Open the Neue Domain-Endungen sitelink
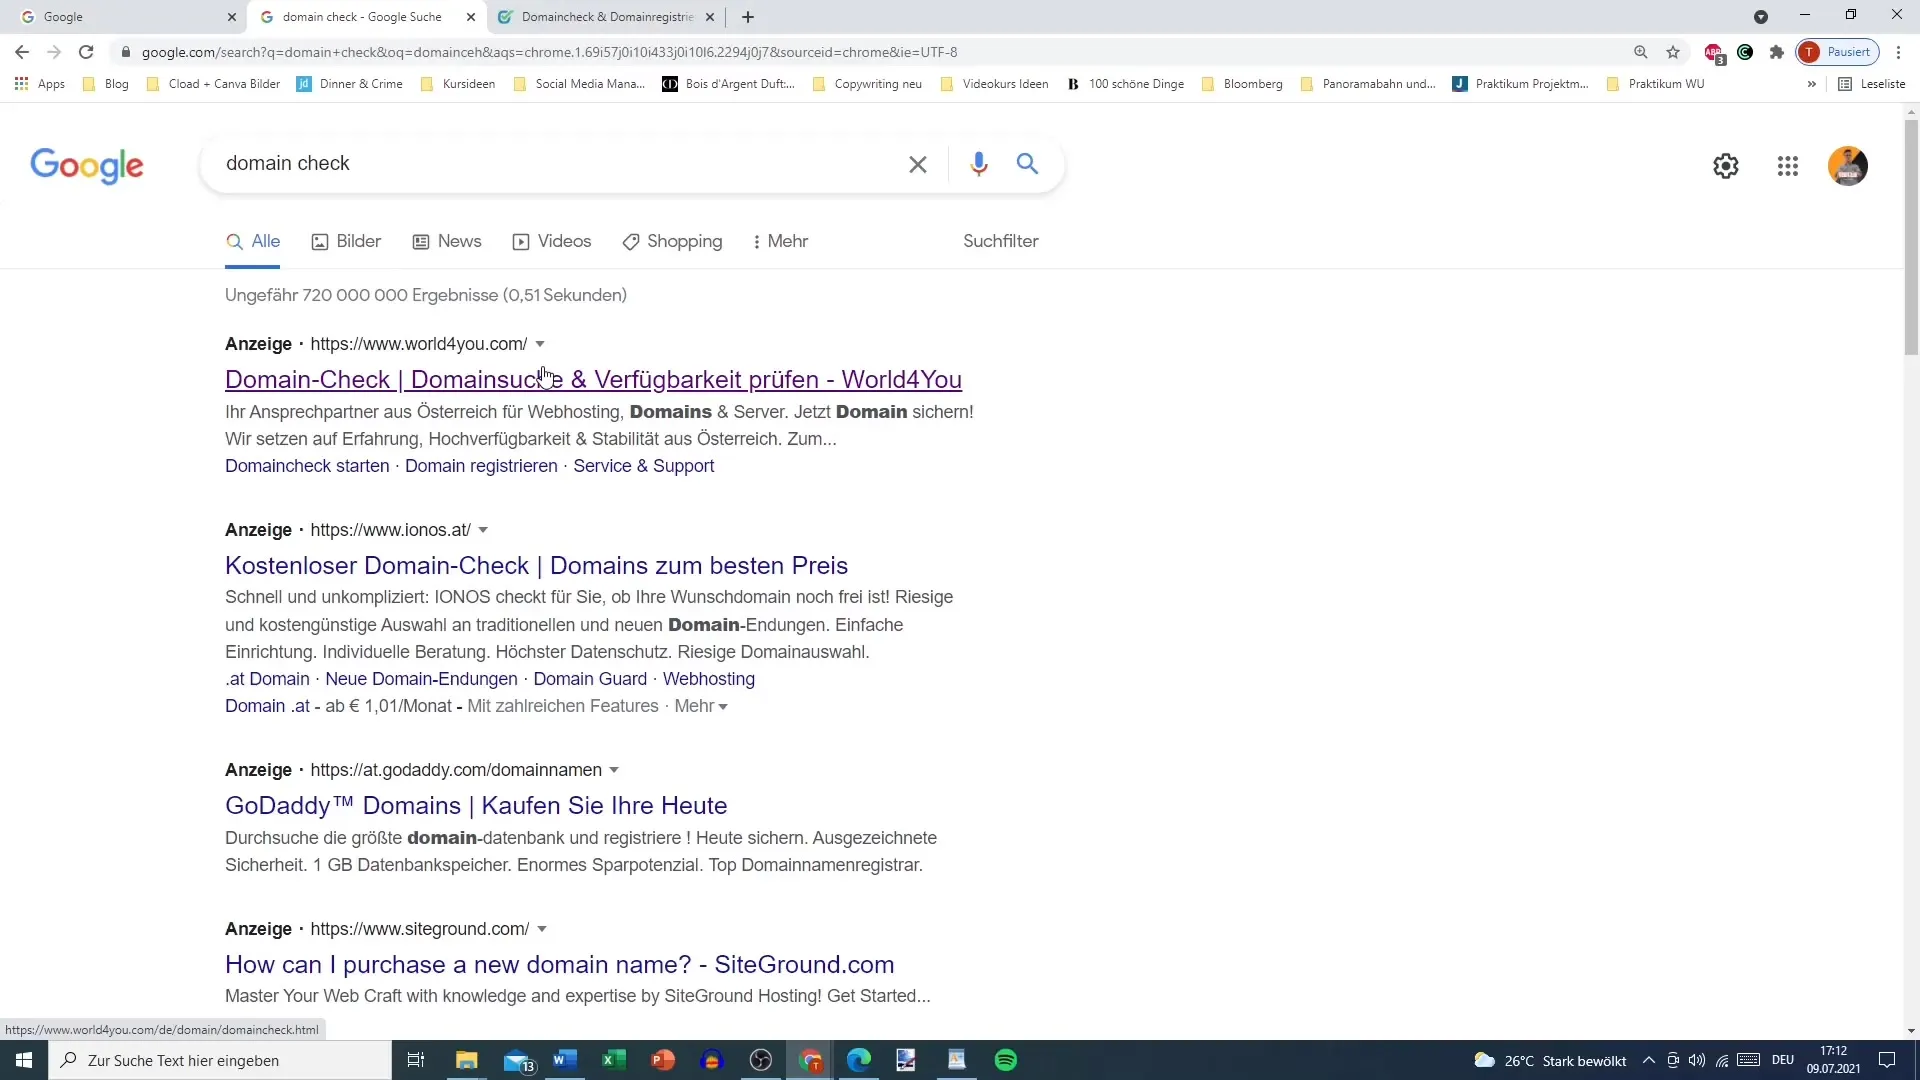The image size is (1920, 1080). (421, 679)
